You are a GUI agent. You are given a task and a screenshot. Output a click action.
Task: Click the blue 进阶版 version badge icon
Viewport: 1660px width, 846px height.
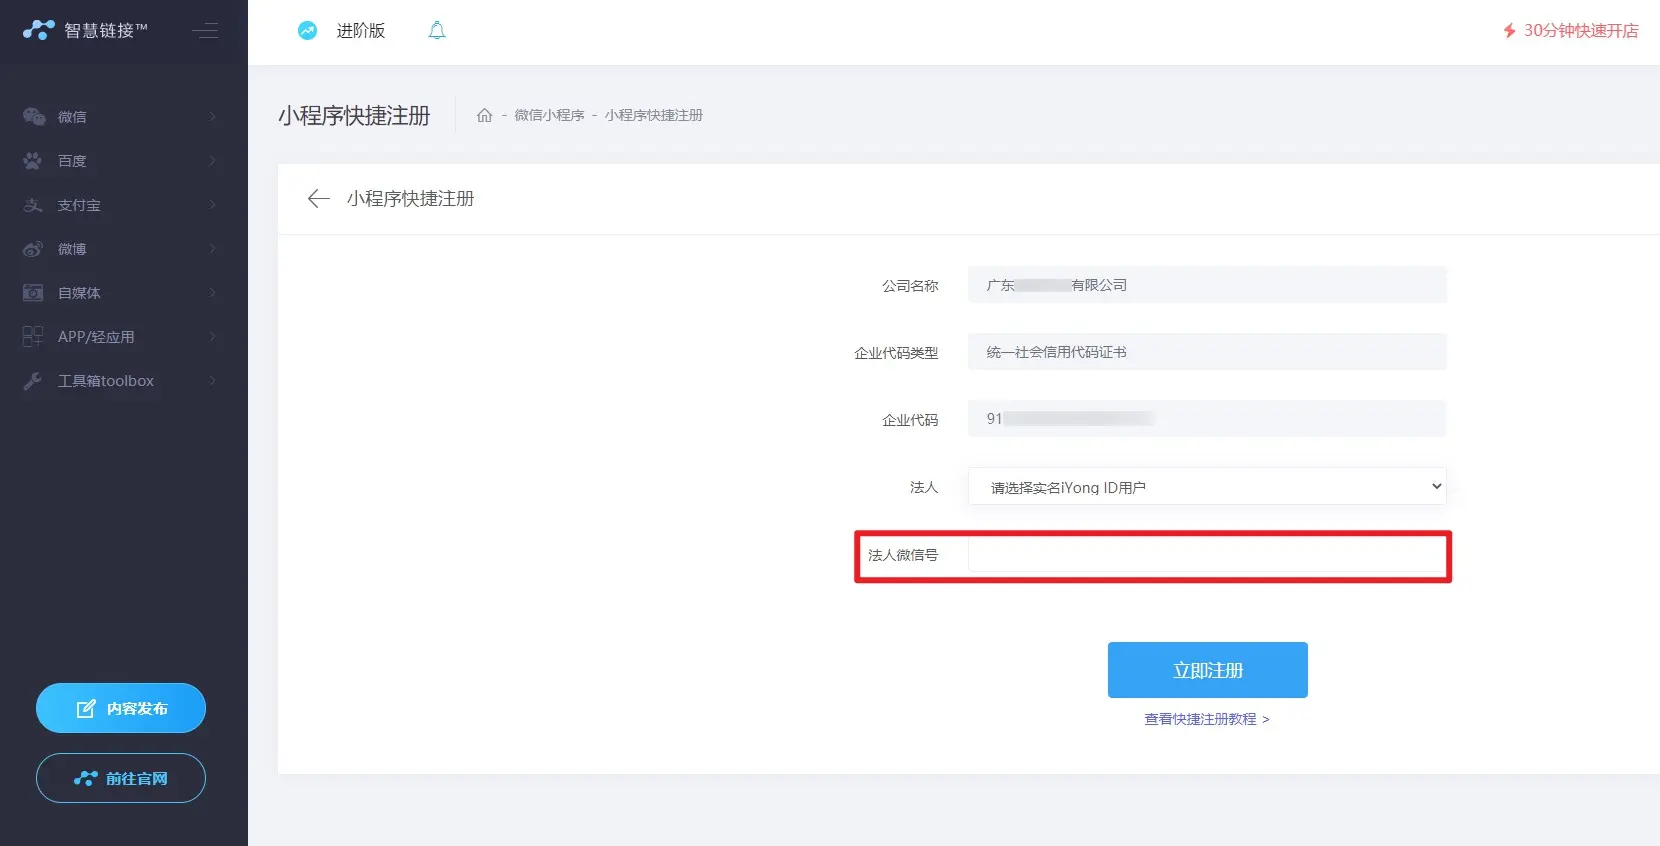307,31
